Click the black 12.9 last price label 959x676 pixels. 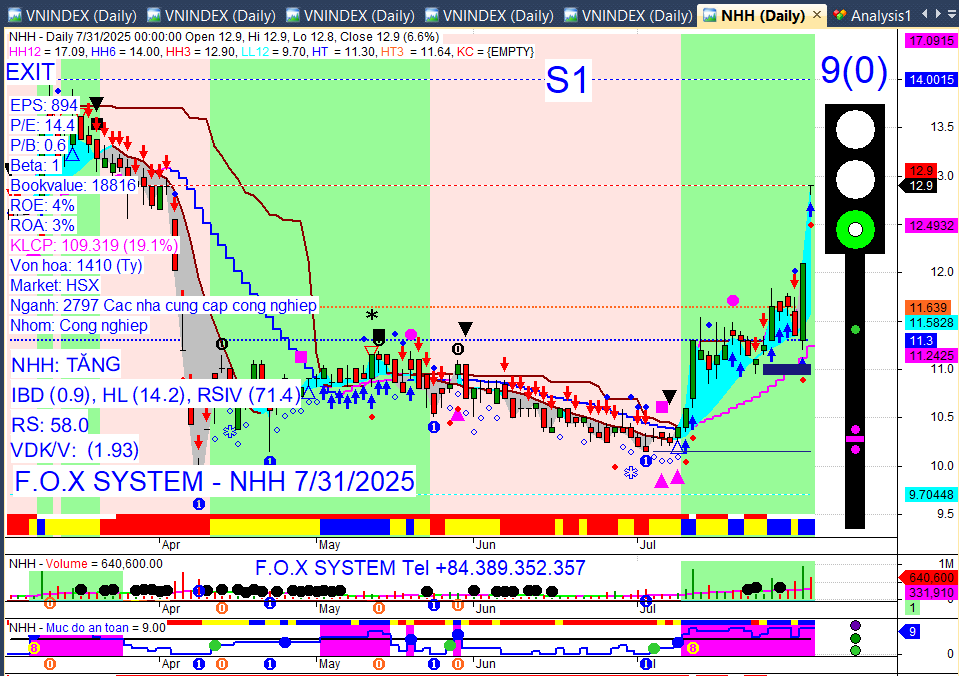coord(920,185)
